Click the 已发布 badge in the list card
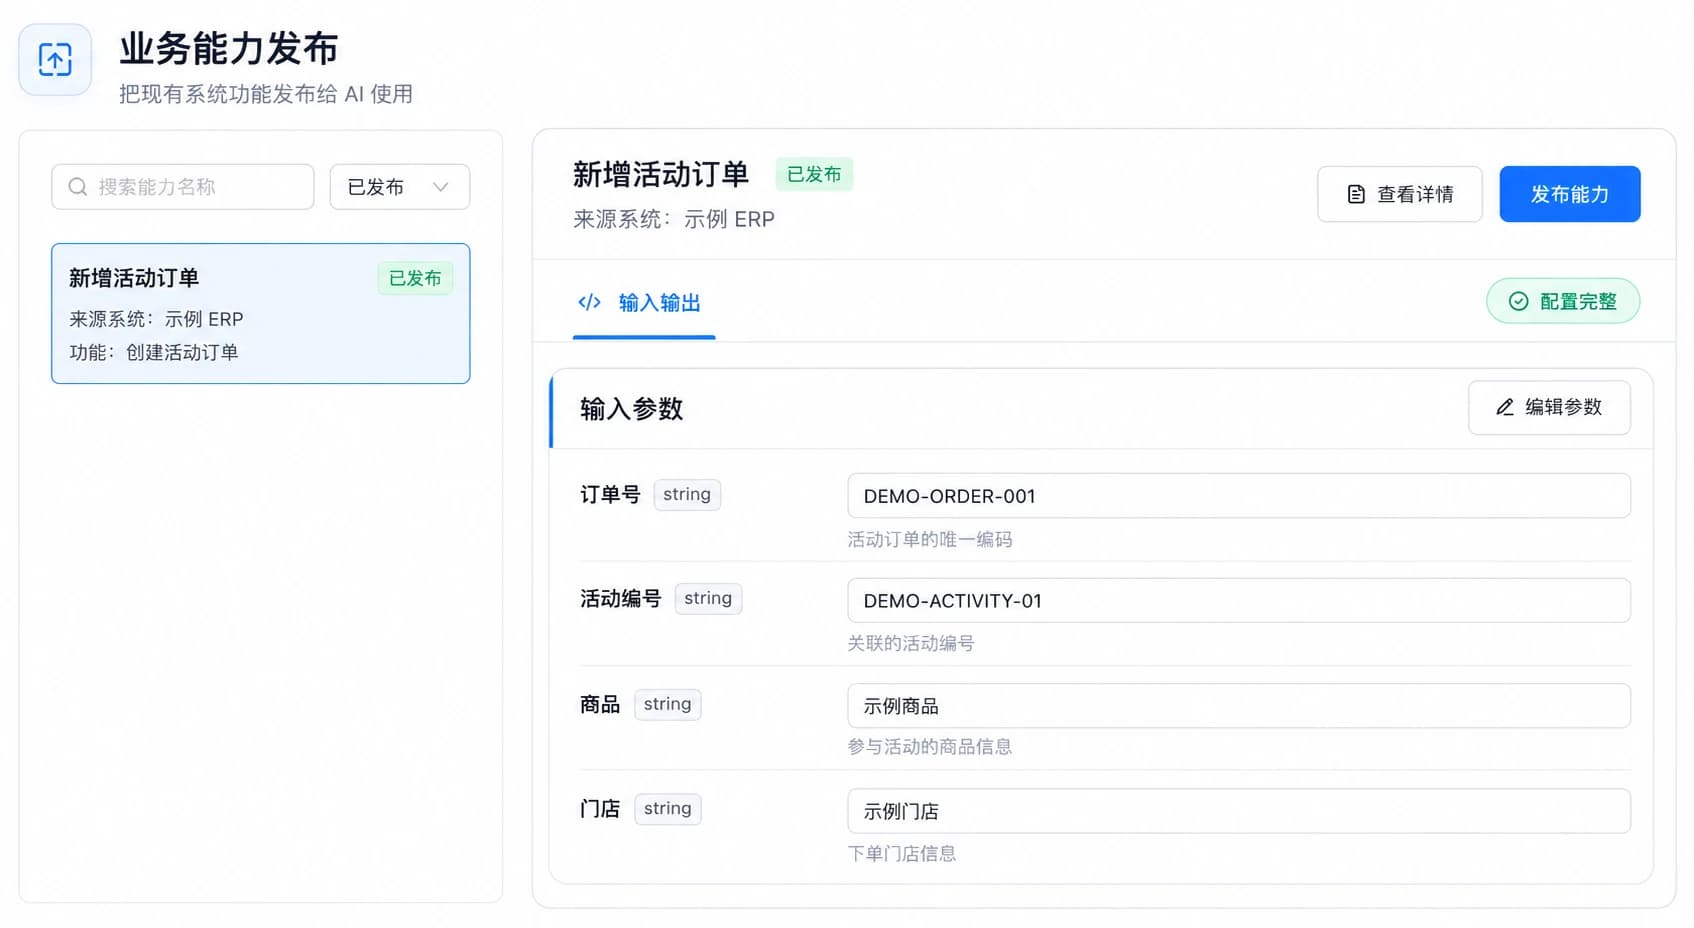The image size is (1694, 928). (415, 278)
